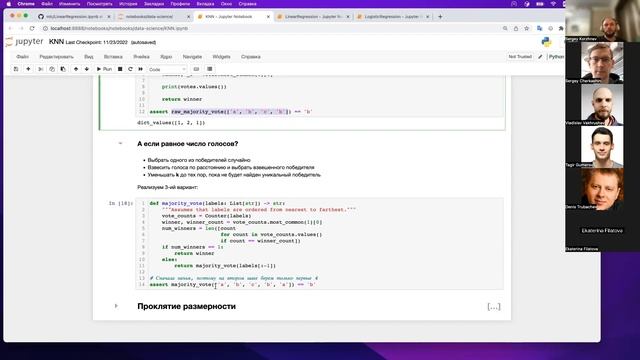Image resolution: width=640 pixels, height=360 pixels.
Task: Open the Закладки menu in macOS menu bar
Action: (x=154, y=4)
